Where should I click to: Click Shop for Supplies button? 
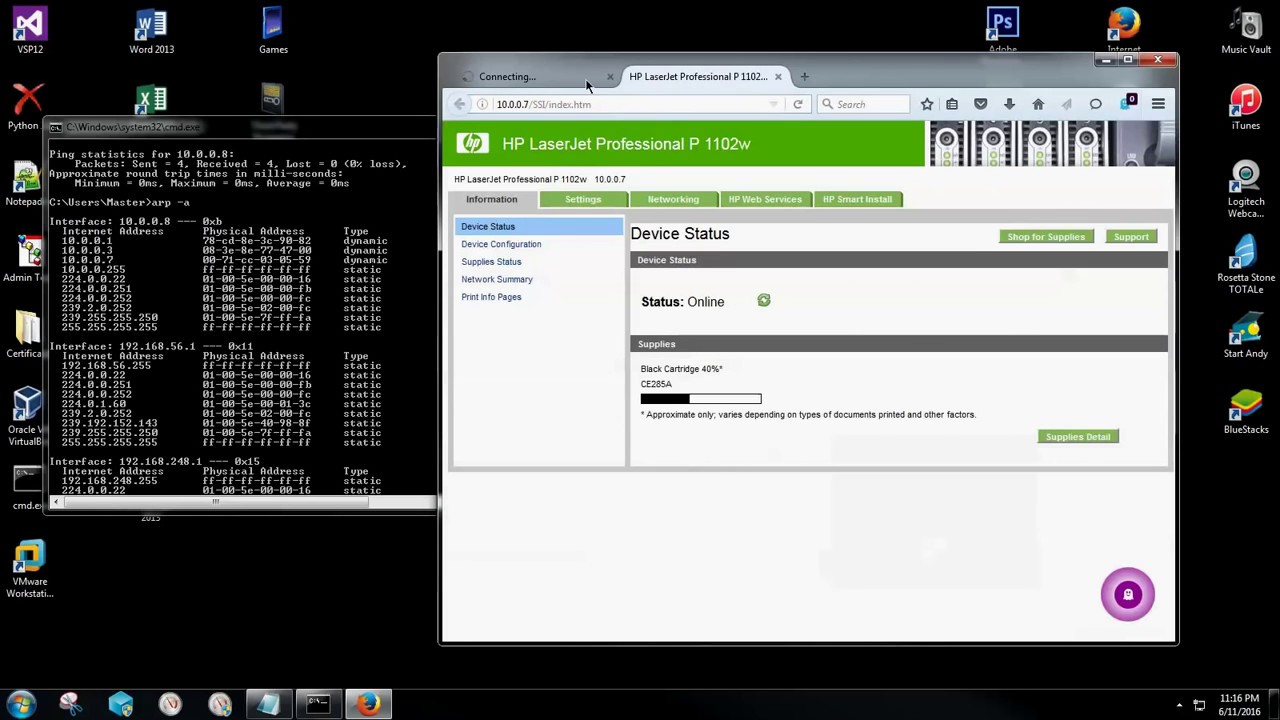tap(1046, 237)
